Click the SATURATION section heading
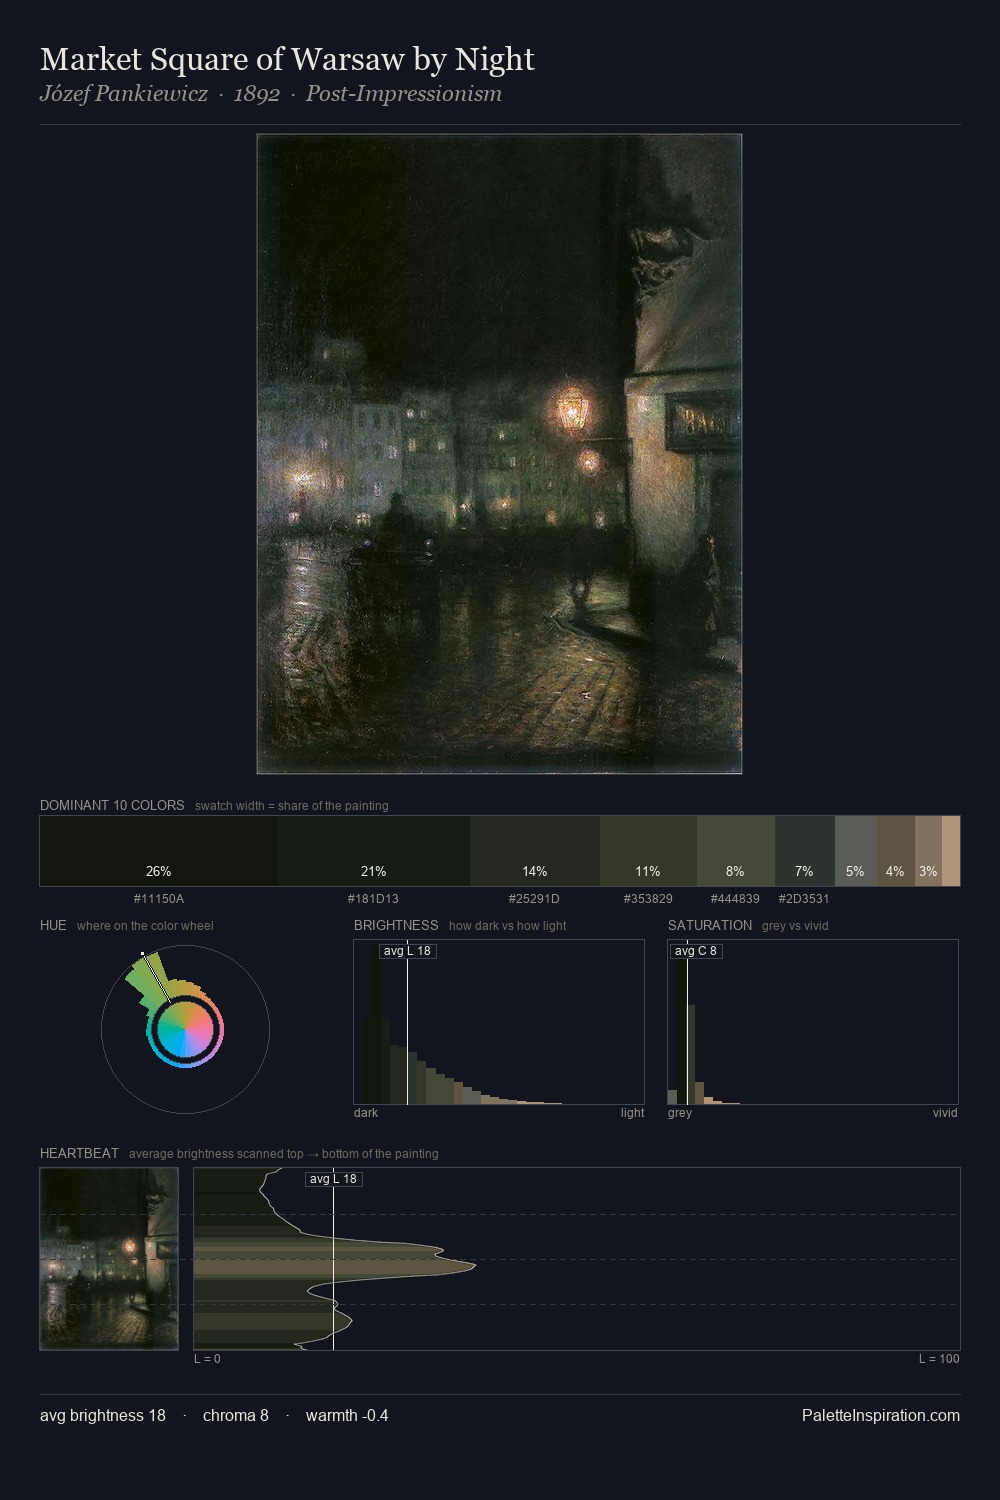The height and width of the screenshot is (1500, 1000). point(710,925)
